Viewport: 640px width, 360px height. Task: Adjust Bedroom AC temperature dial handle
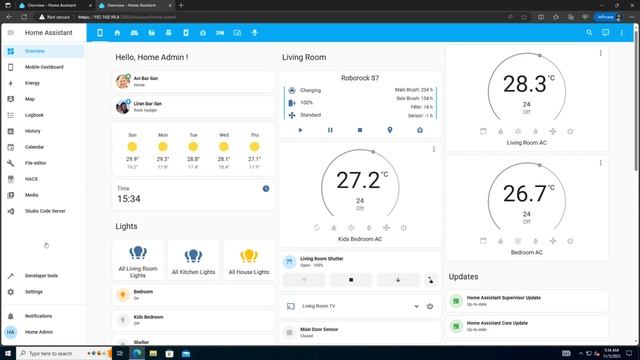(540, 165)
